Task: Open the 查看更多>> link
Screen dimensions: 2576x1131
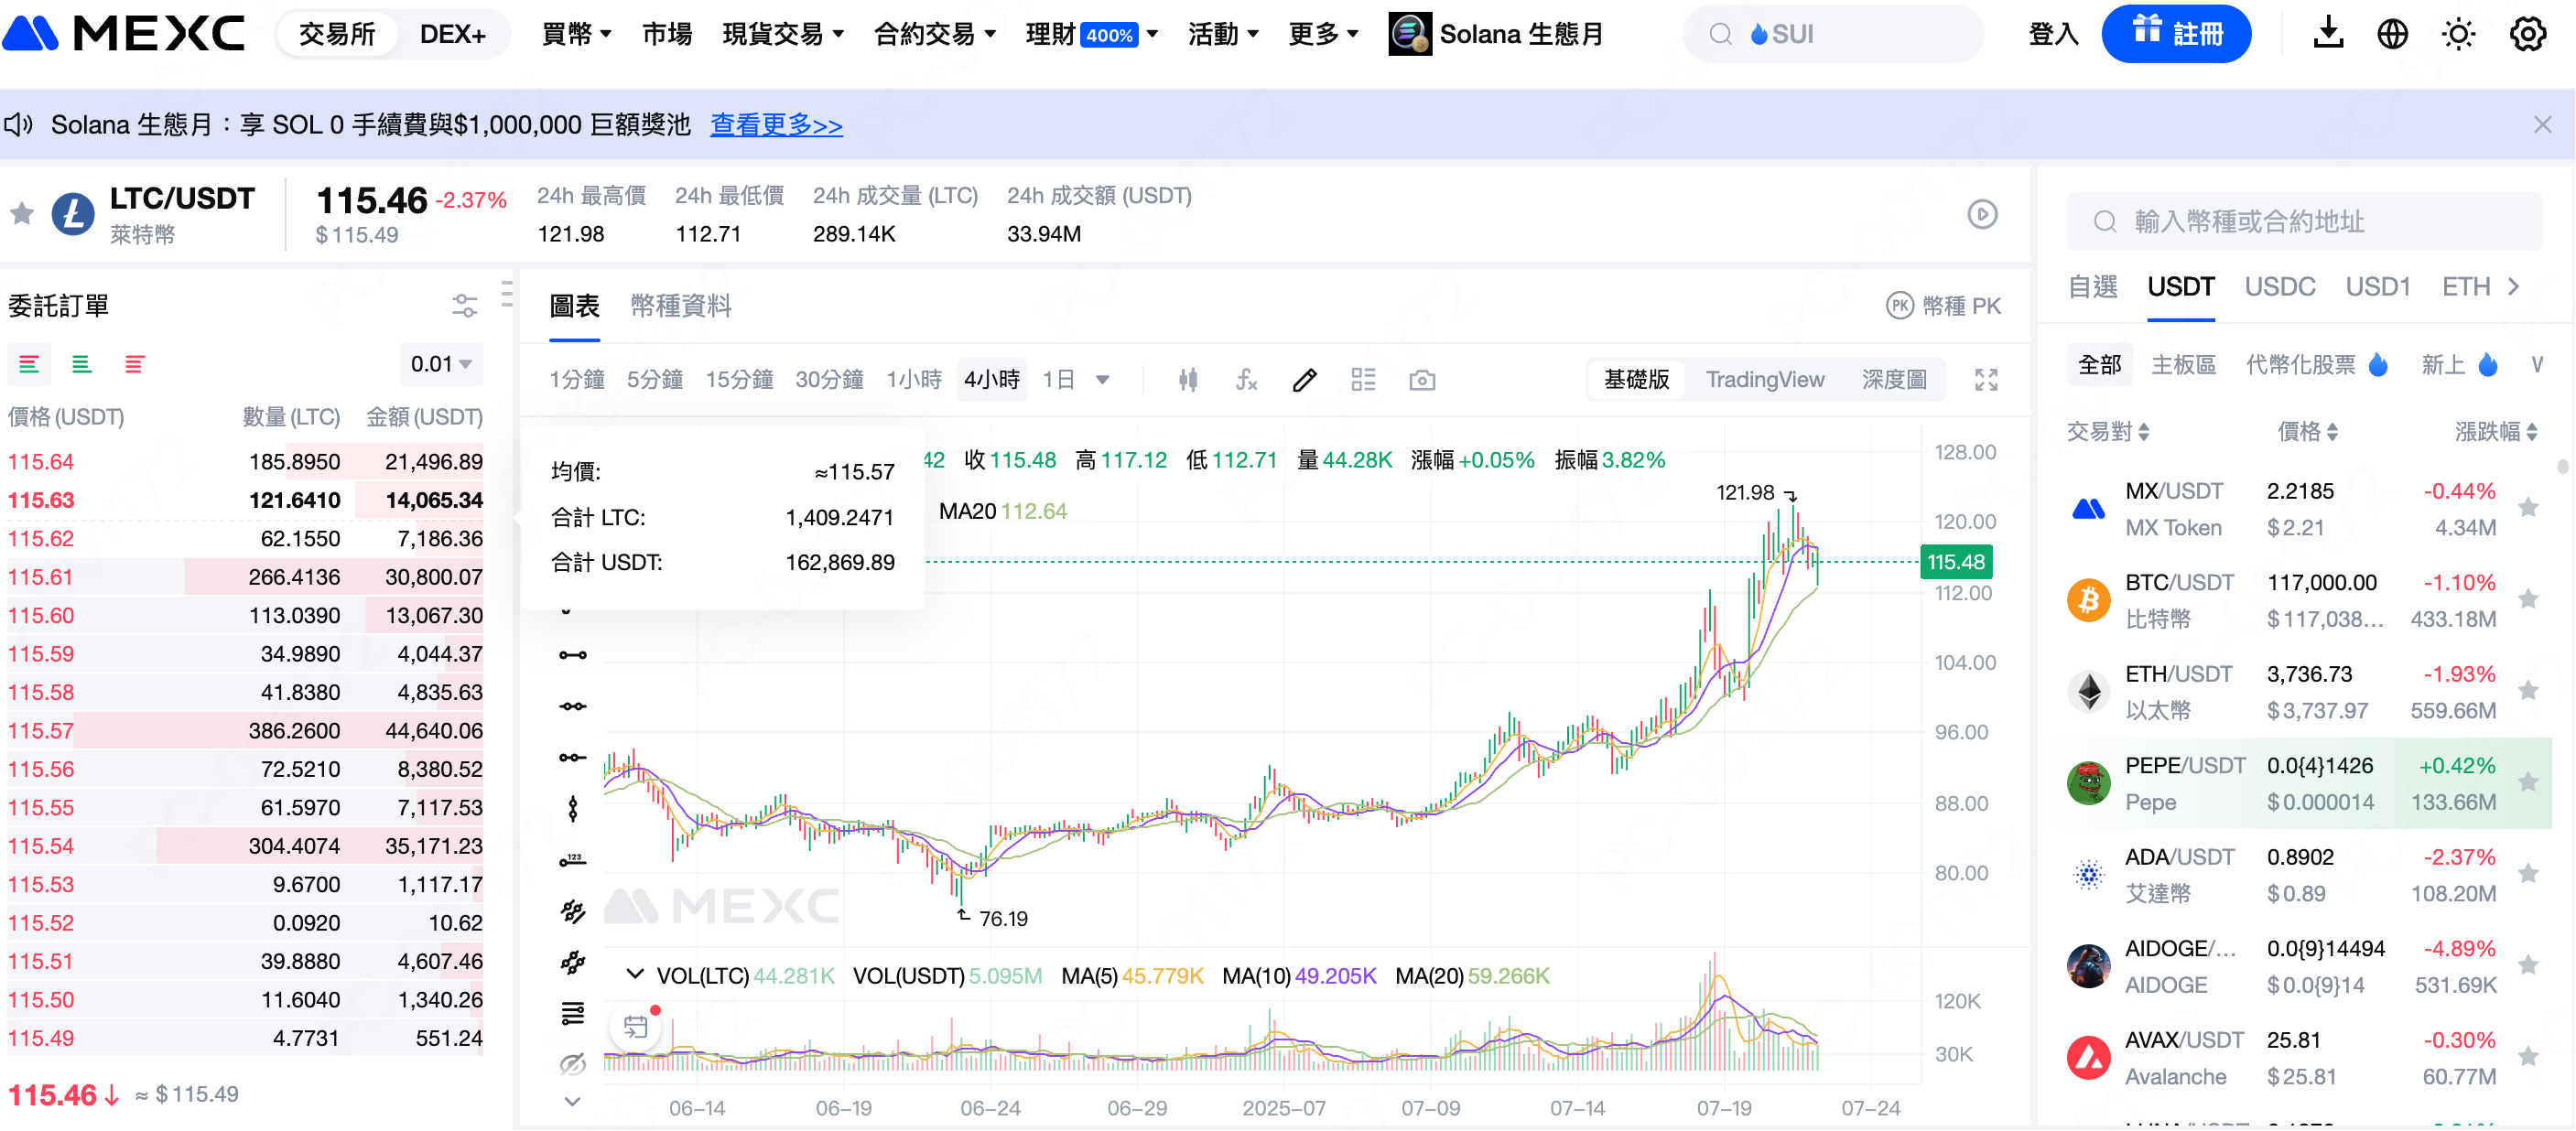Action: click(x=776, y=124)
